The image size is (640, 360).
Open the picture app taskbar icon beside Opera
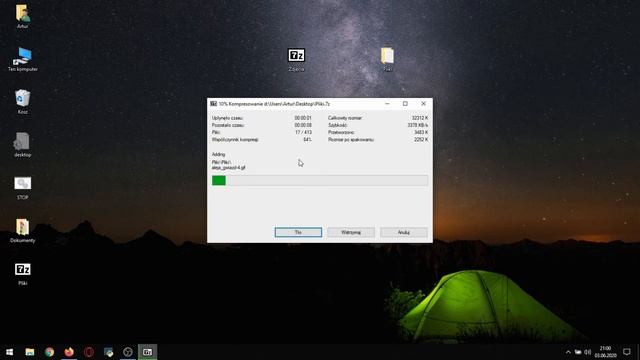click(x=108, y=352)
